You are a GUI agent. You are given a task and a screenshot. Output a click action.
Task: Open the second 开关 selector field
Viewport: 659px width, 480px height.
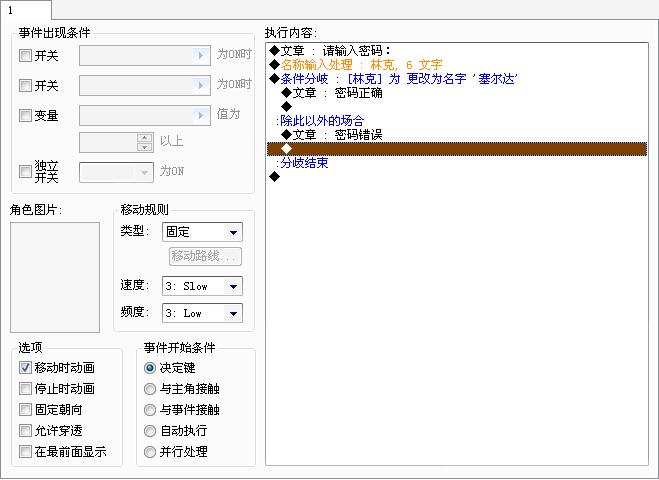[145, 86]
